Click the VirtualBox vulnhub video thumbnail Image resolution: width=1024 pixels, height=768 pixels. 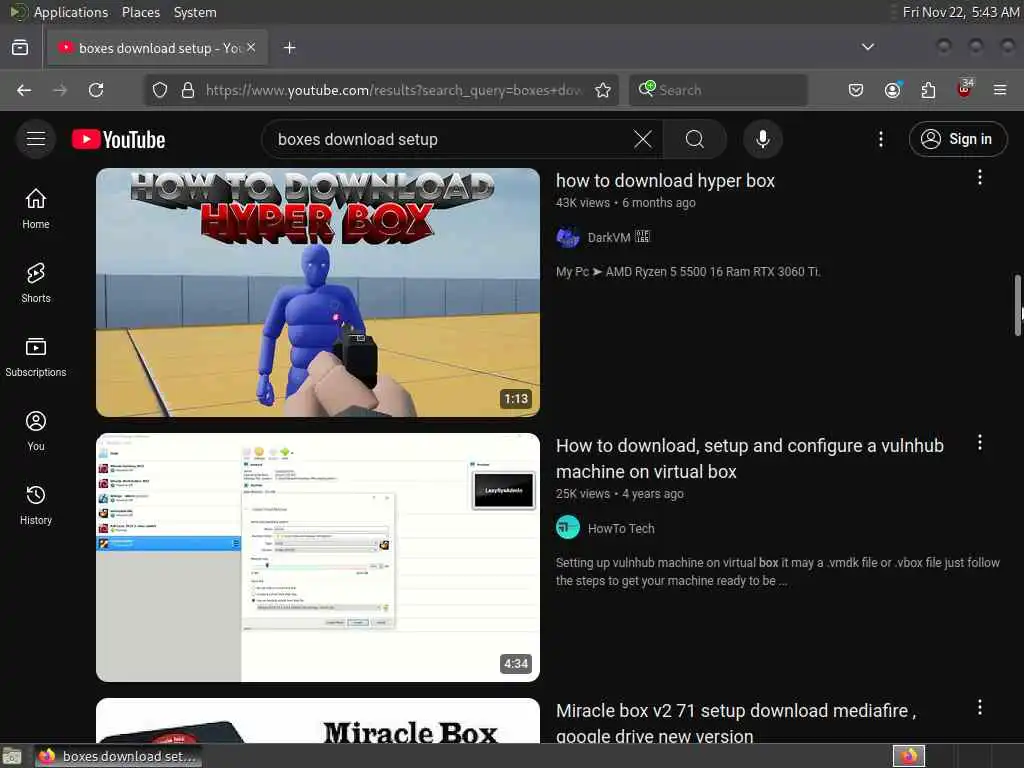pyautogui.click(x=318, y=557)
